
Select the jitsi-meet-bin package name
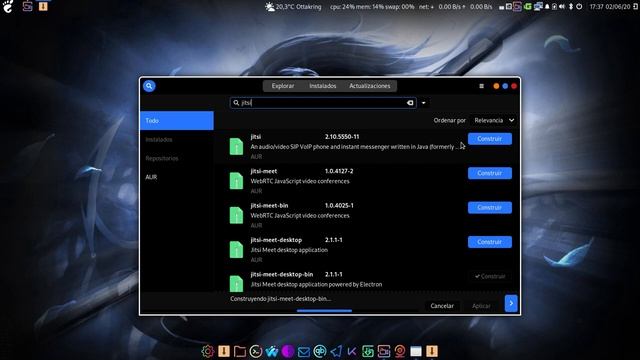click(269, 206)
